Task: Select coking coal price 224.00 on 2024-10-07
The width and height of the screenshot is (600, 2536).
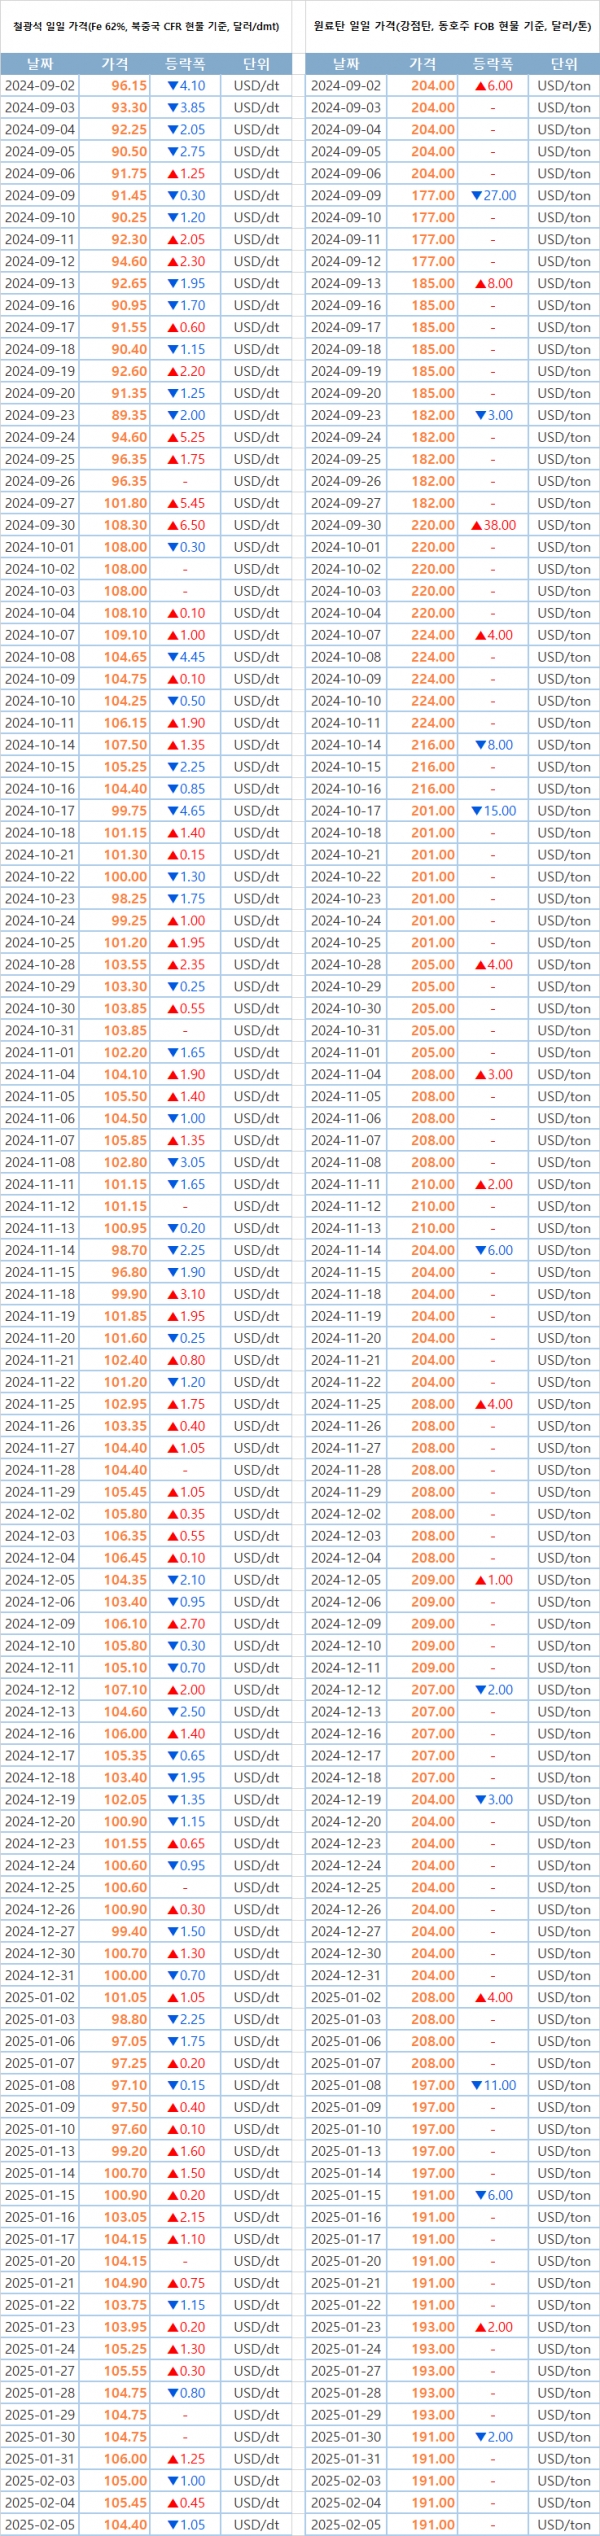Action: coord(433,635)
